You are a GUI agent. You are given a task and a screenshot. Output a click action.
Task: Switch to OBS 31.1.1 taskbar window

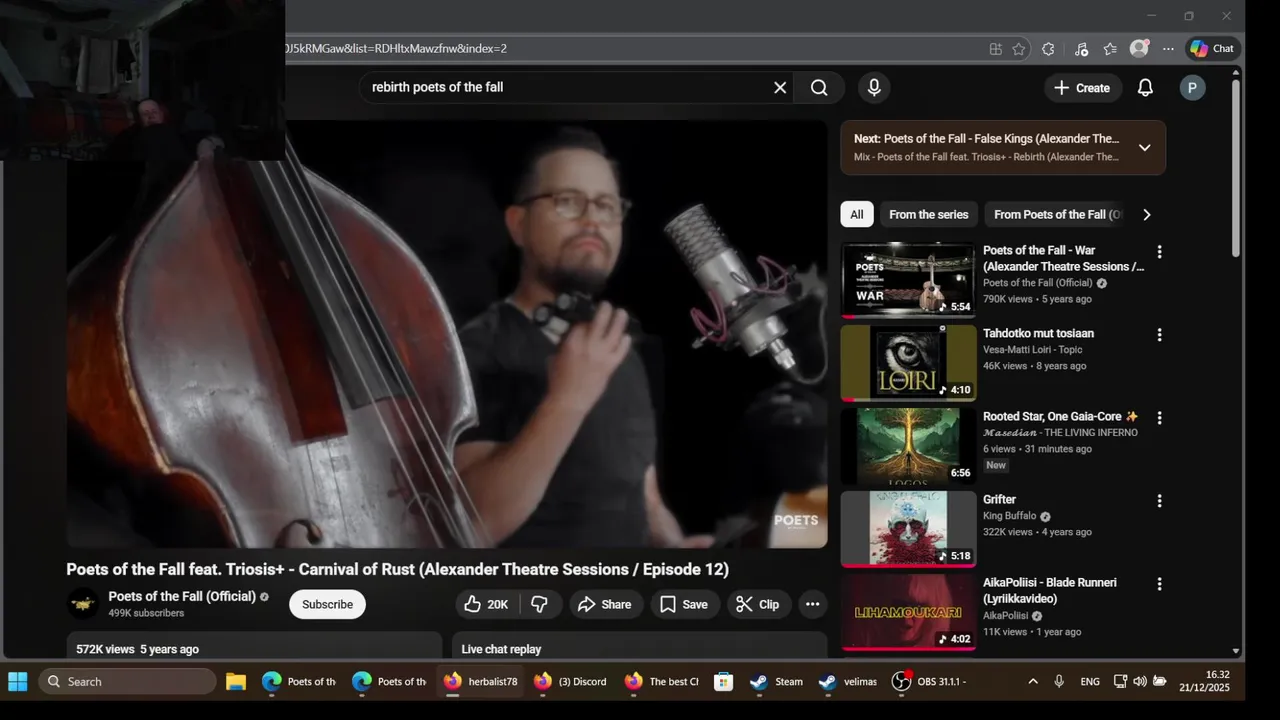pyautogui.click(x=930, y=682)
